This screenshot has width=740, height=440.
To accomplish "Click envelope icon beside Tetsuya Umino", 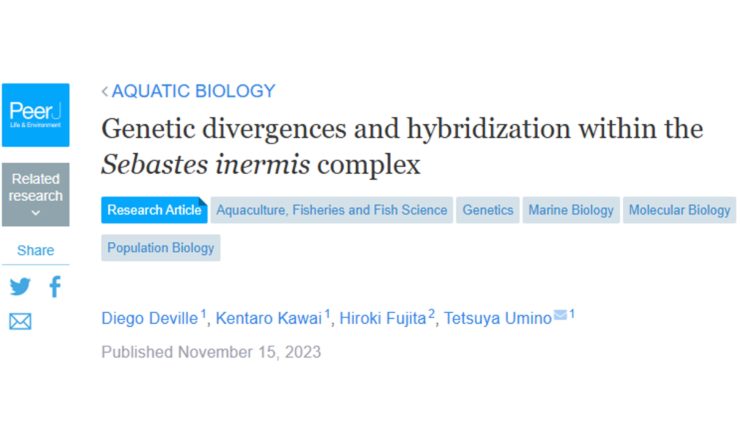I will 560,316.
